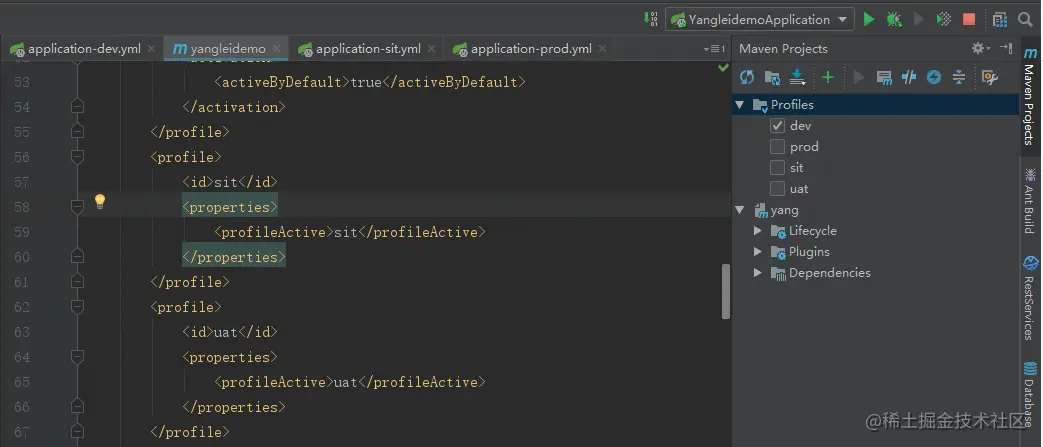This screenshot has width=1043, height=447.
Task: Collapse all nodes in Maven tree
Action: coord(959,78)
